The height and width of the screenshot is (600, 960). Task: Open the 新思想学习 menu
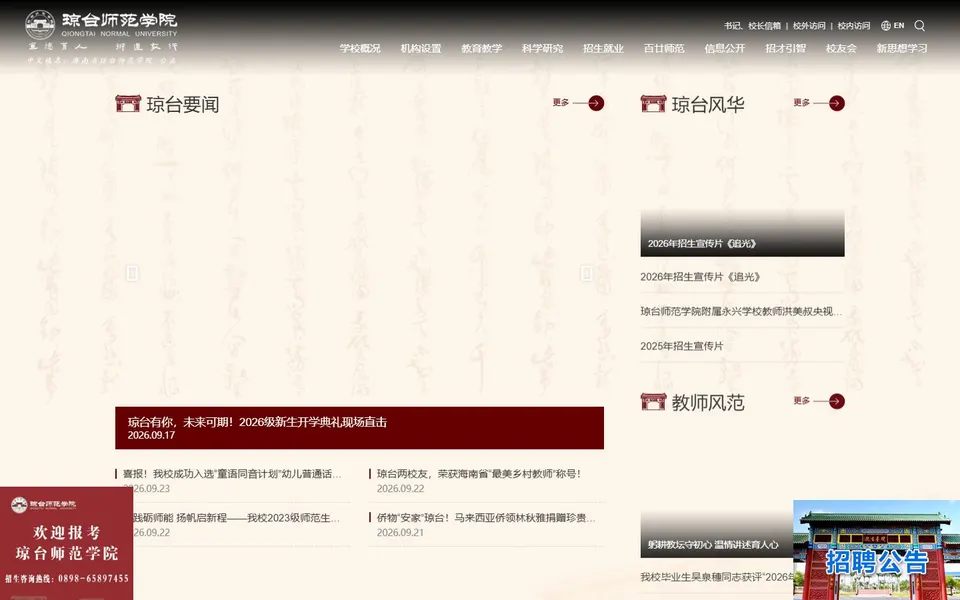pyautogui.click(x=901, y=48)
